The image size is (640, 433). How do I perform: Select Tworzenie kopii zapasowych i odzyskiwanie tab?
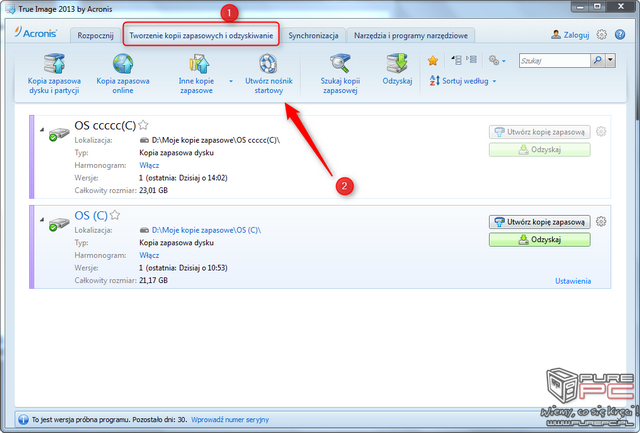[201, 36]
